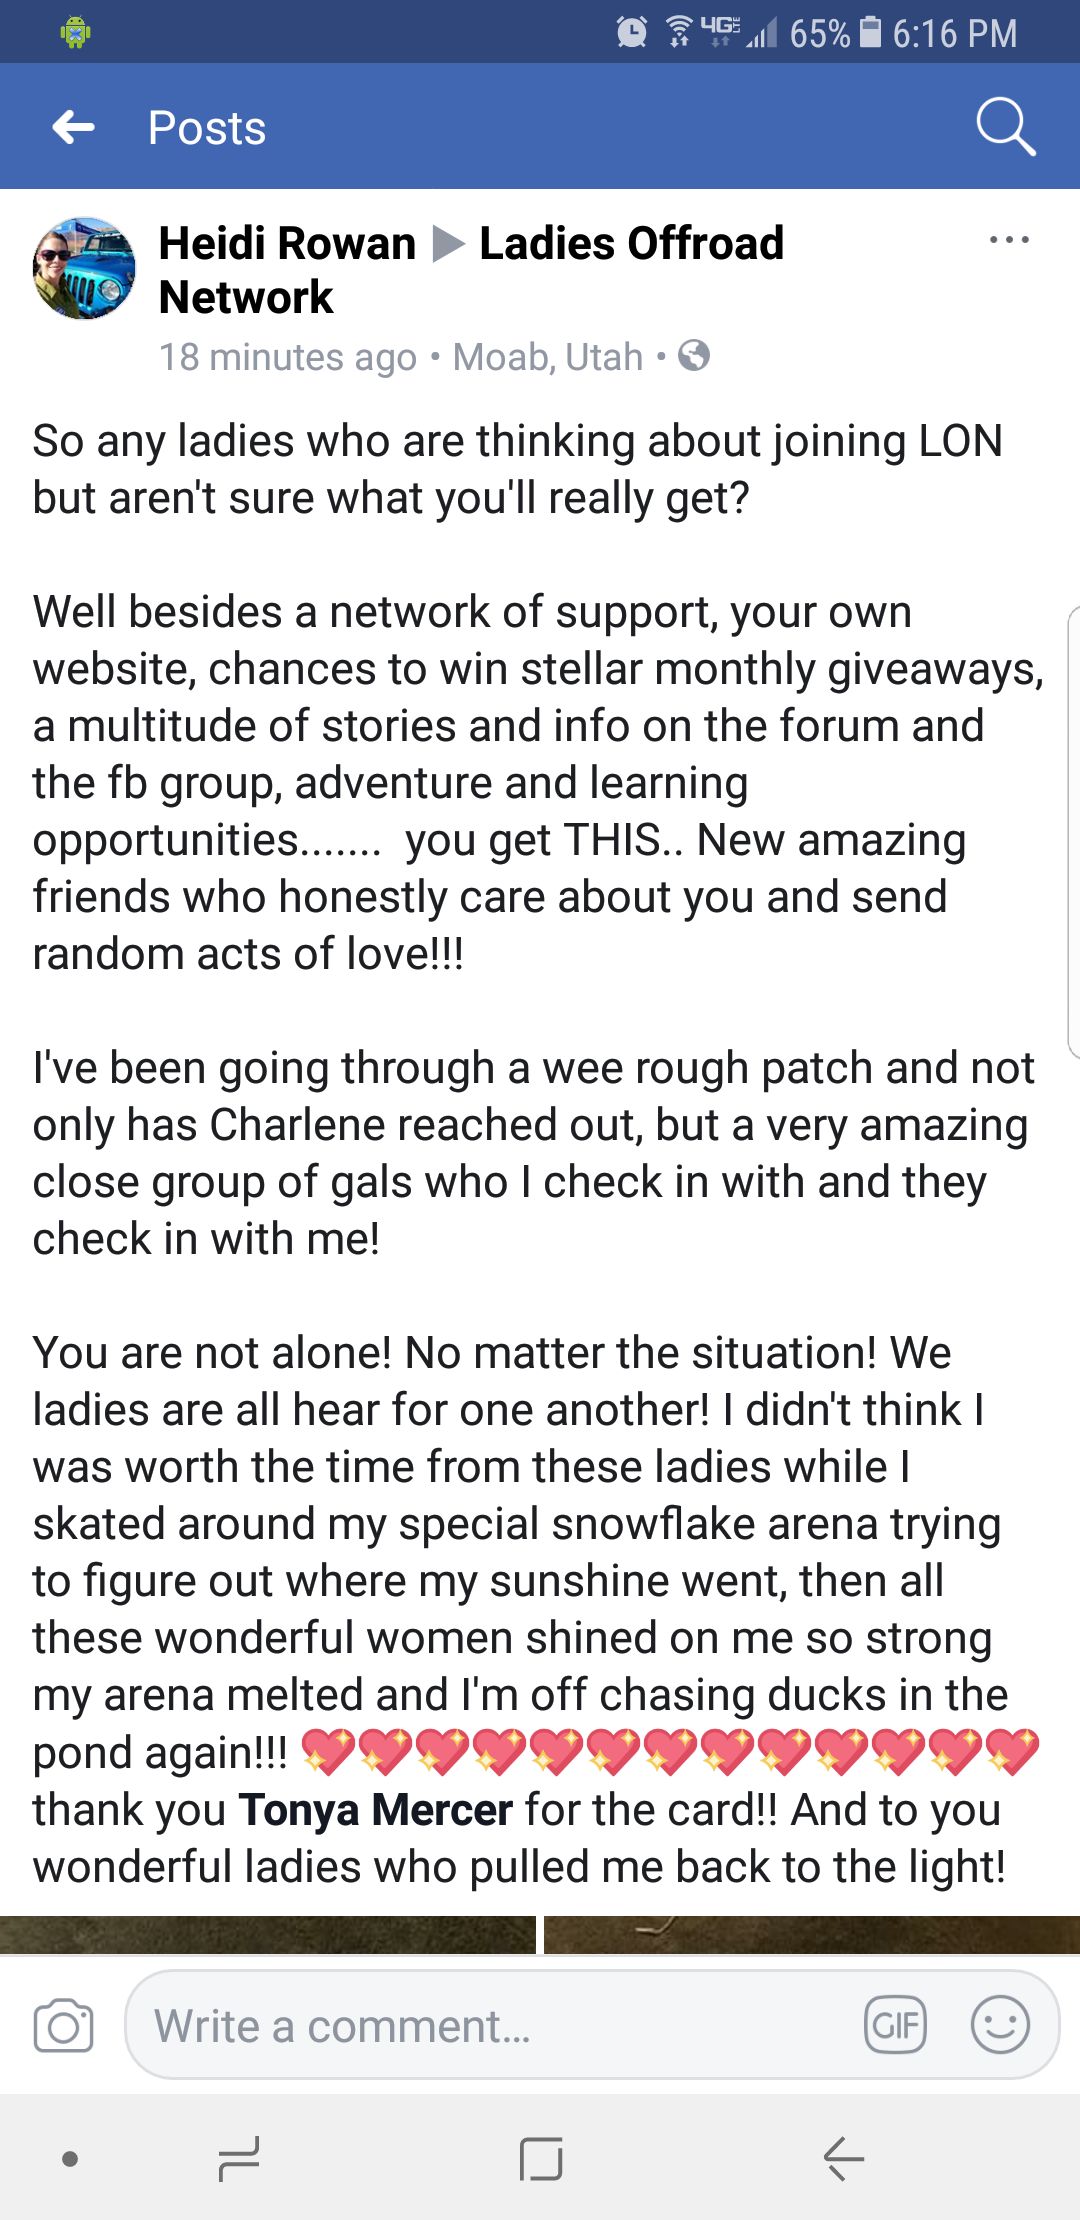Open the left post photo thumbnail

(x=267, y=1934)
